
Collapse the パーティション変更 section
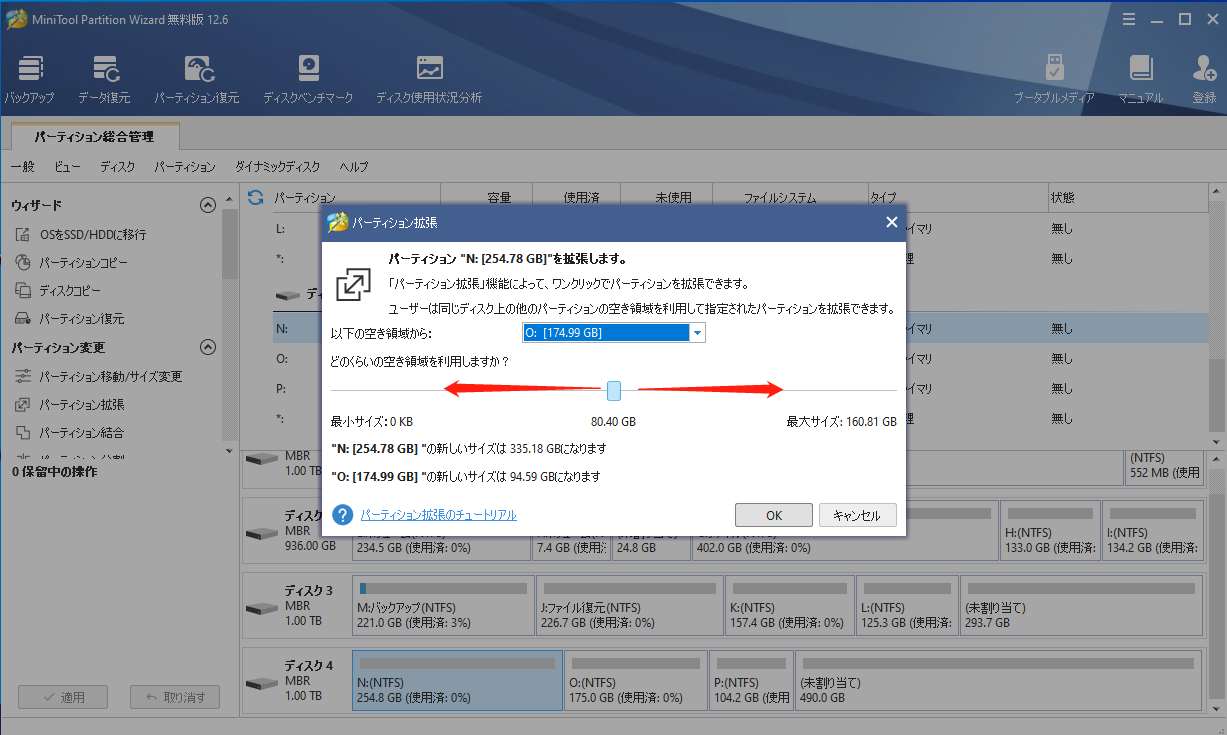208,346
